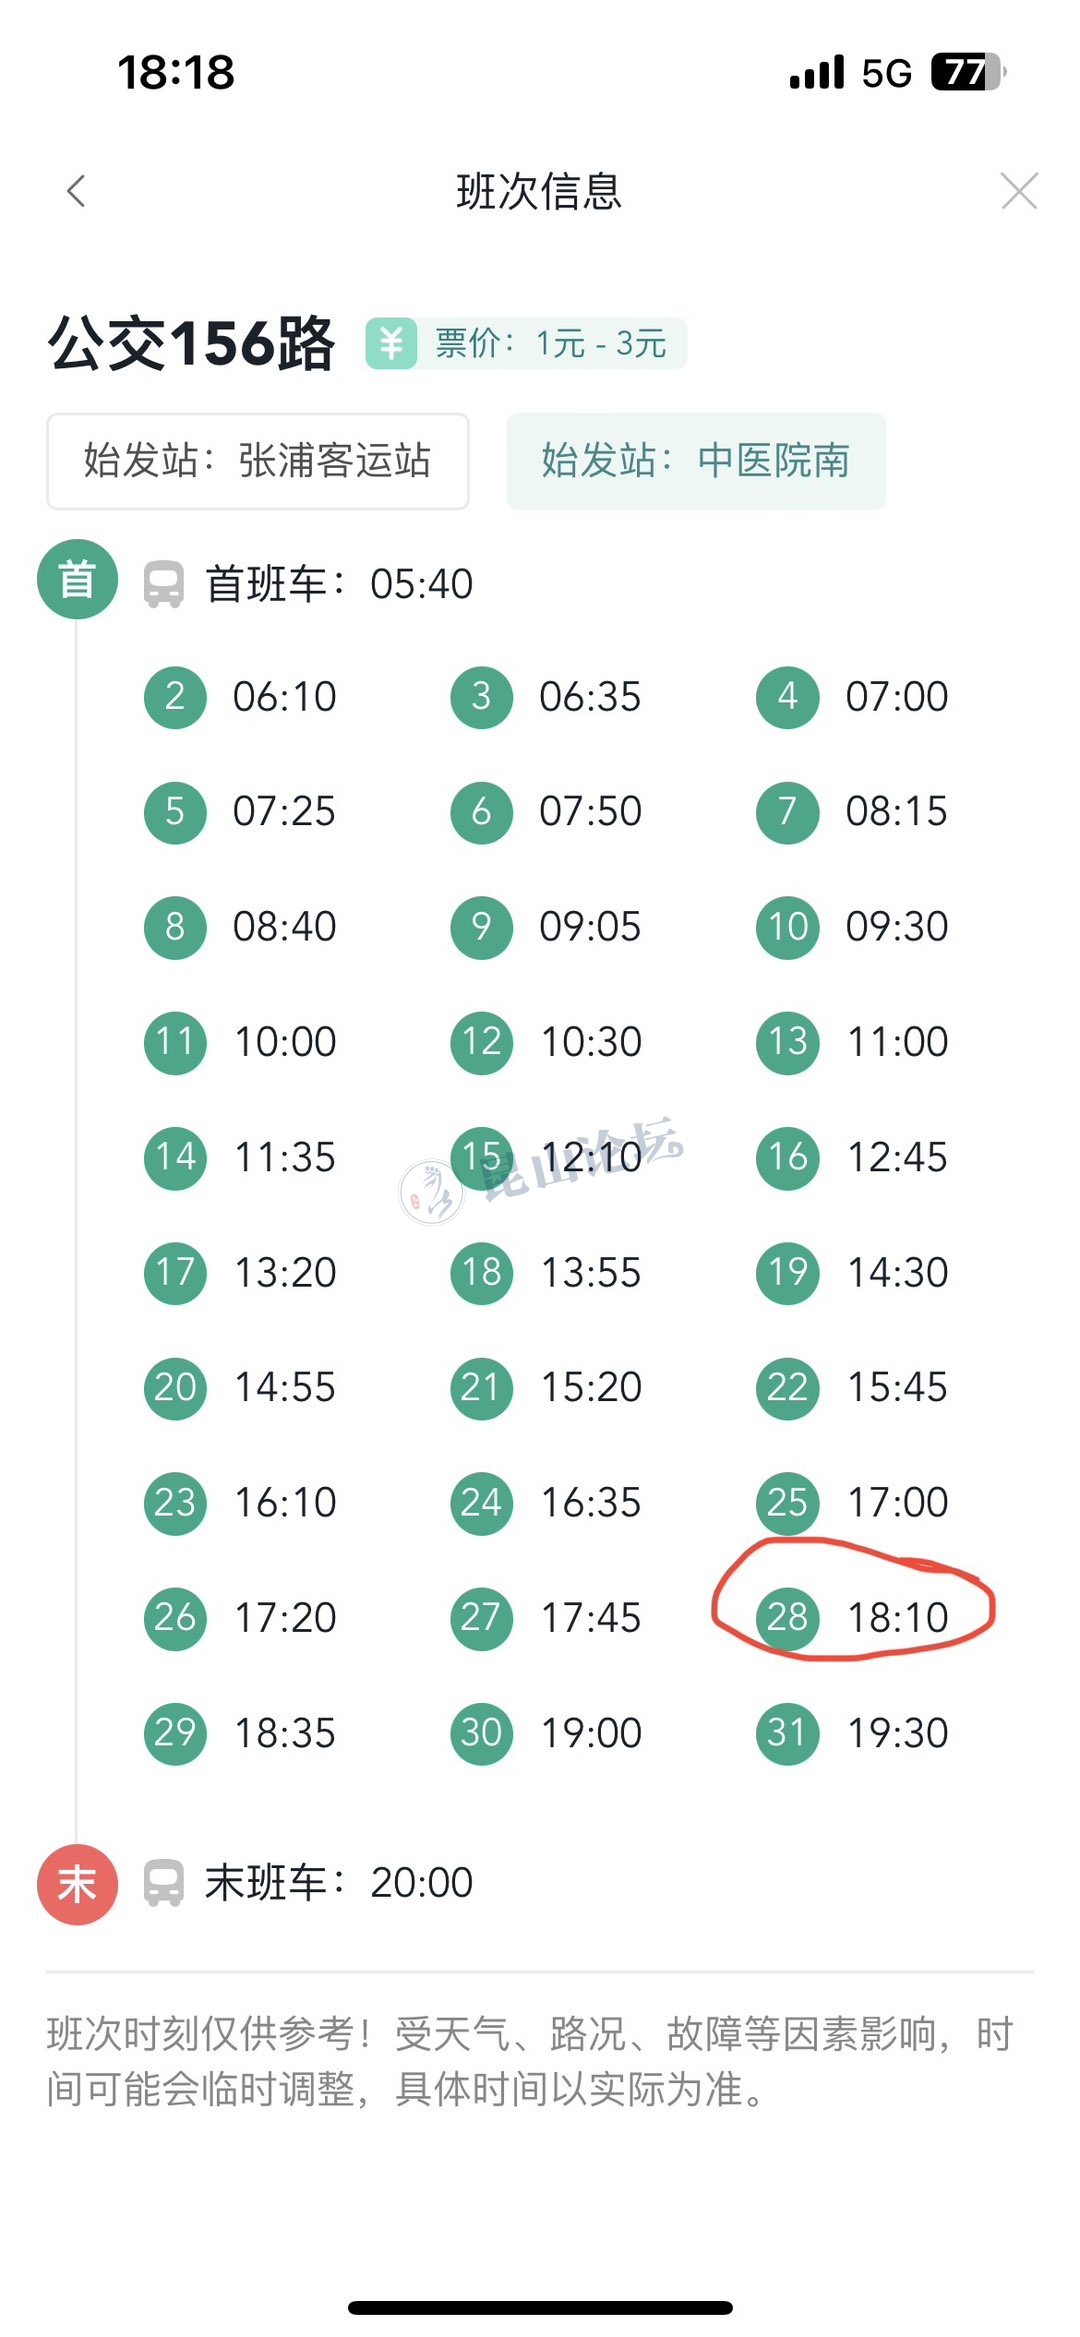Select the 07:00 departure time
The height and width of the screenshot is (2337, 1080).
click(897, 697)
